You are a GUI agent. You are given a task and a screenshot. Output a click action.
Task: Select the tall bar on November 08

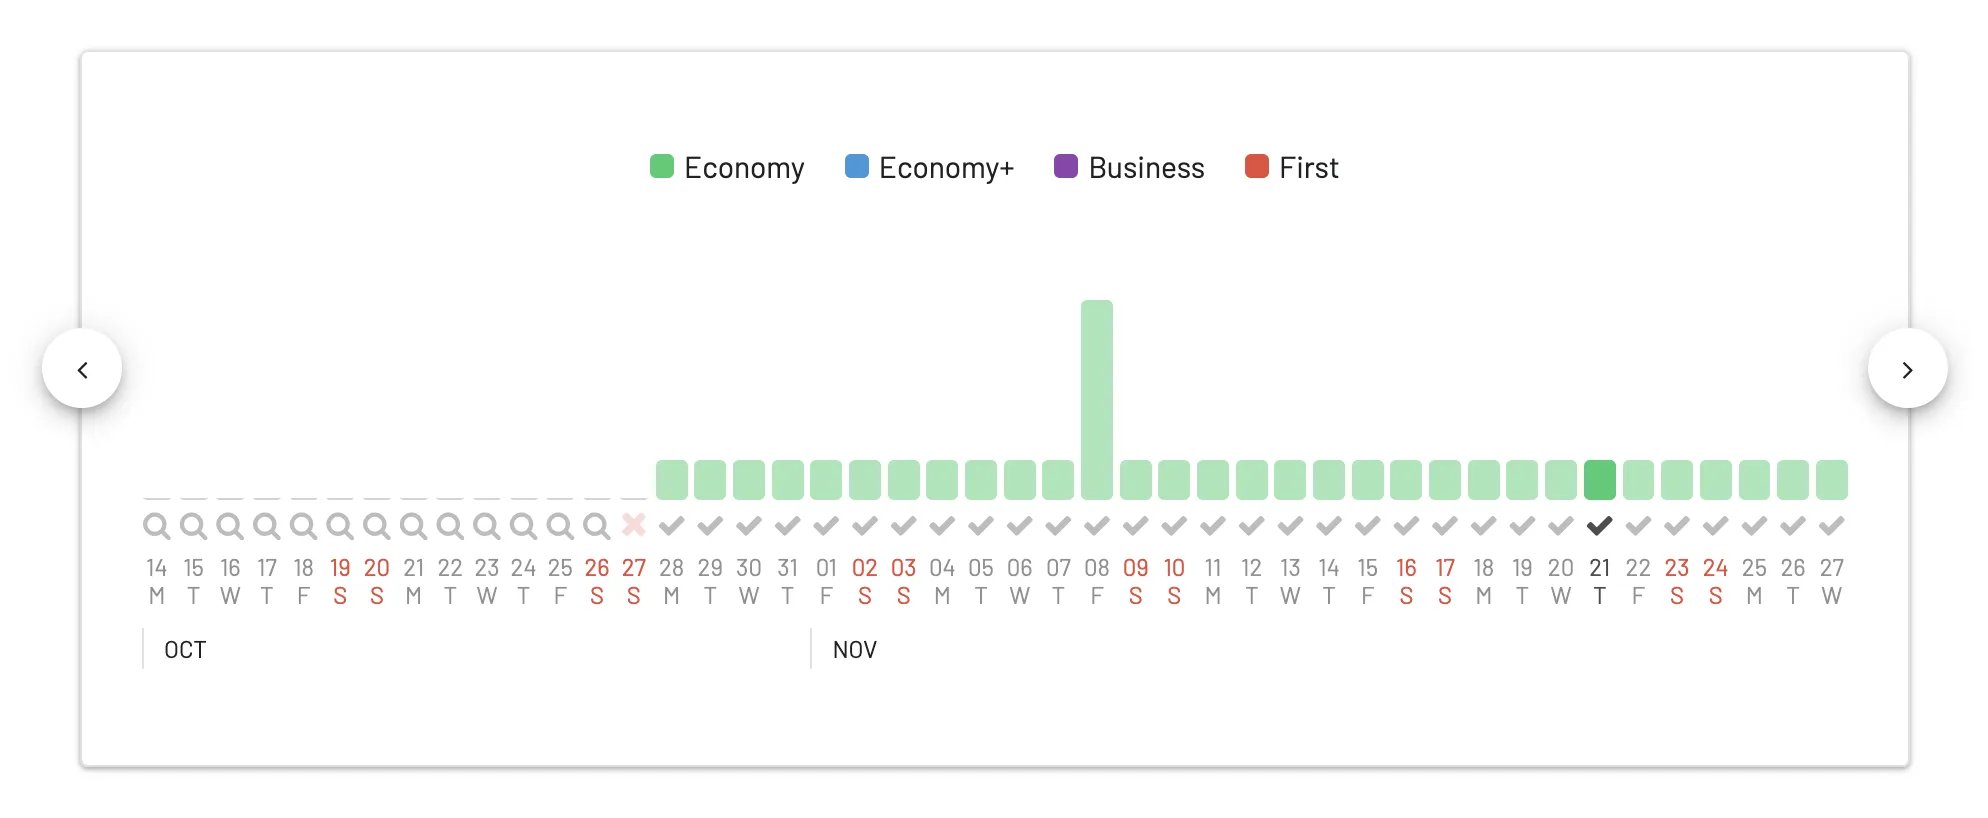click(1097, 400)
